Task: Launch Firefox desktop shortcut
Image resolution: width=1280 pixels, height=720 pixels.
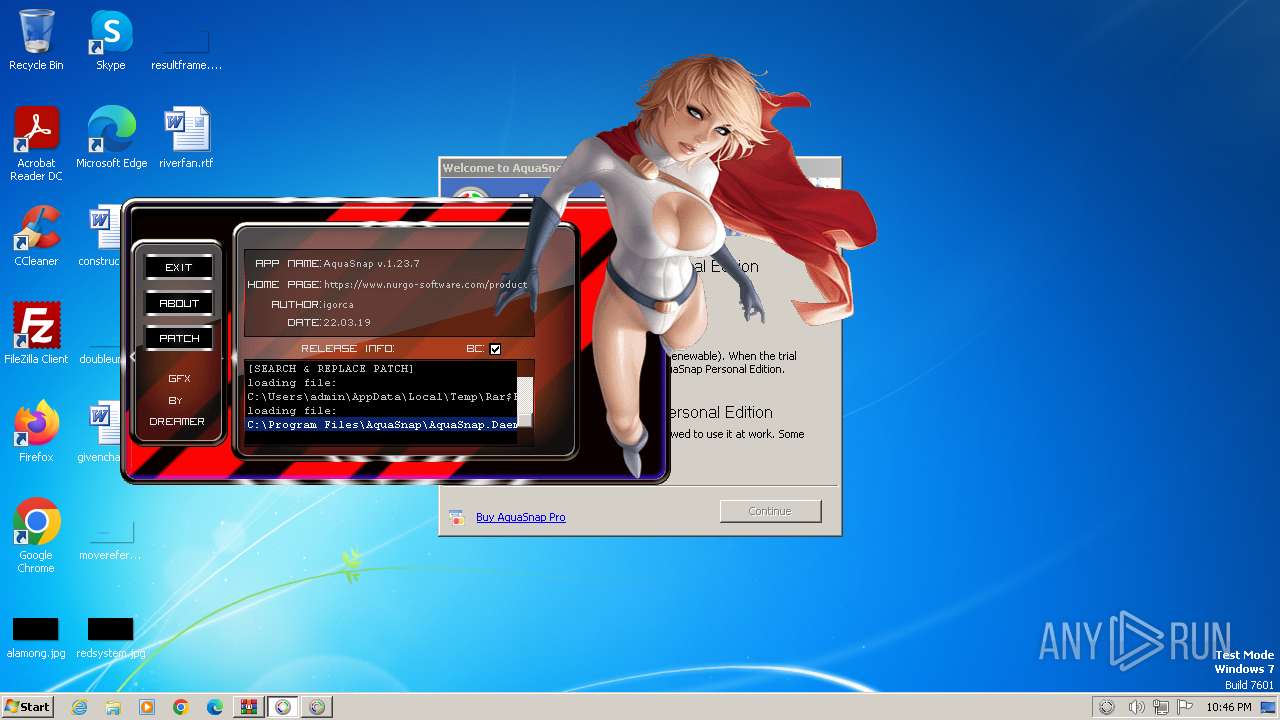Action: click(36, 431)
